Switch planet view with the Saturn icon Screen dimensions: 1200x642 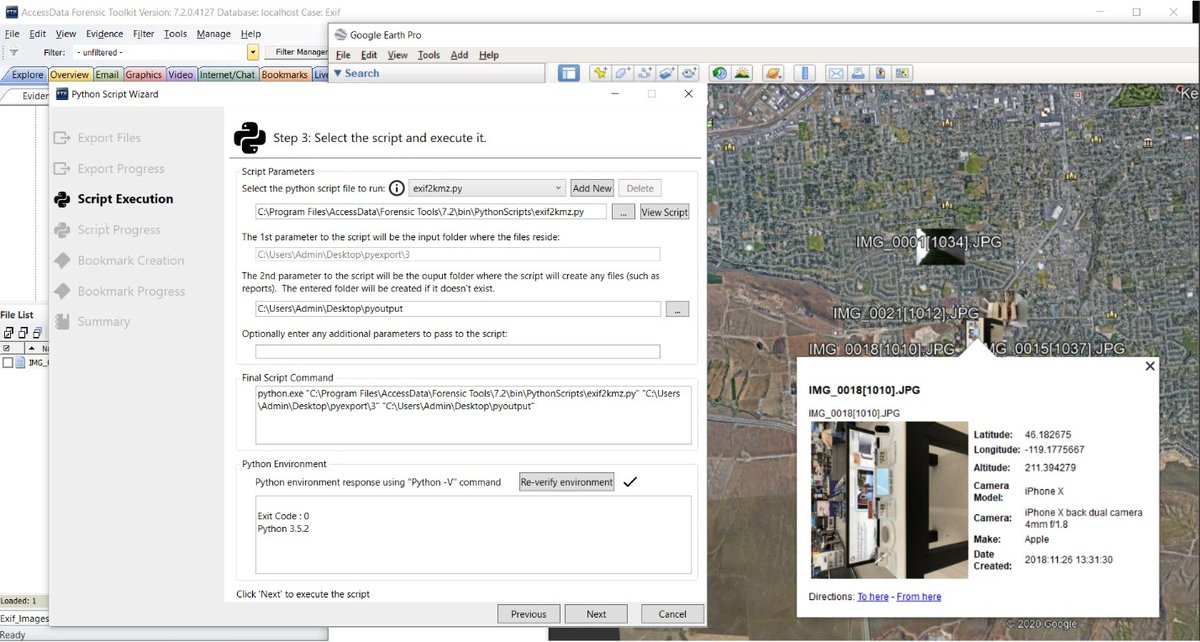pos(774,73)
